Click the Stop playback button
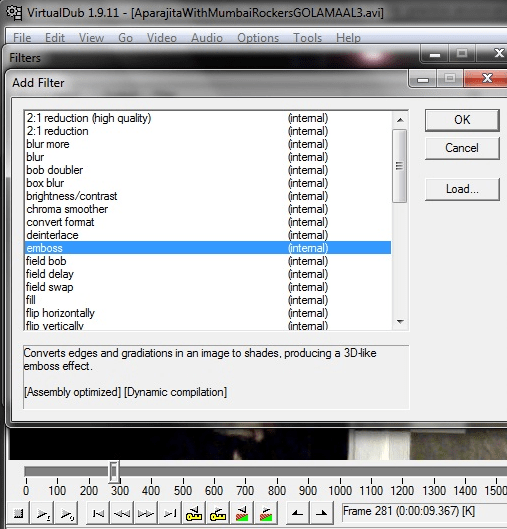The image size is (507, 529). (18, 513)
